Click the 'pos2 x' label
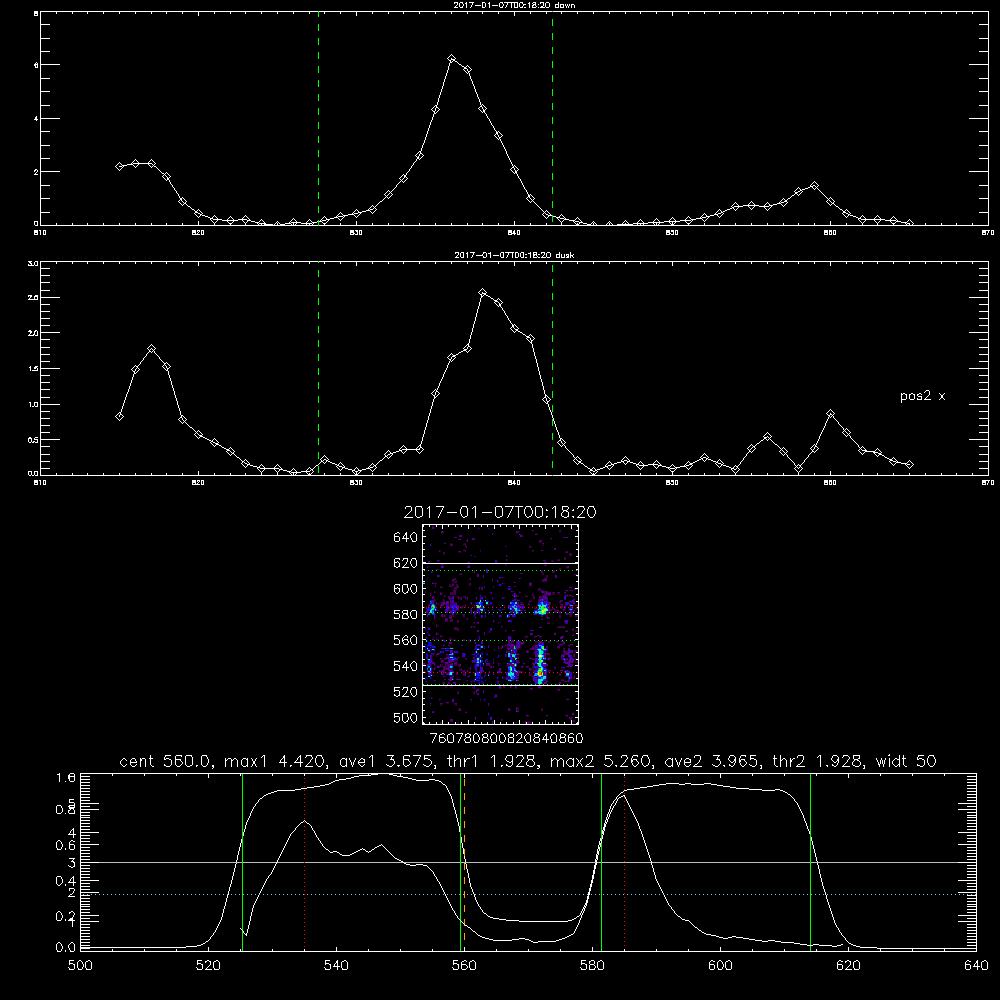The height and width of the screenshot is (1000, 1000). (922, 396)
